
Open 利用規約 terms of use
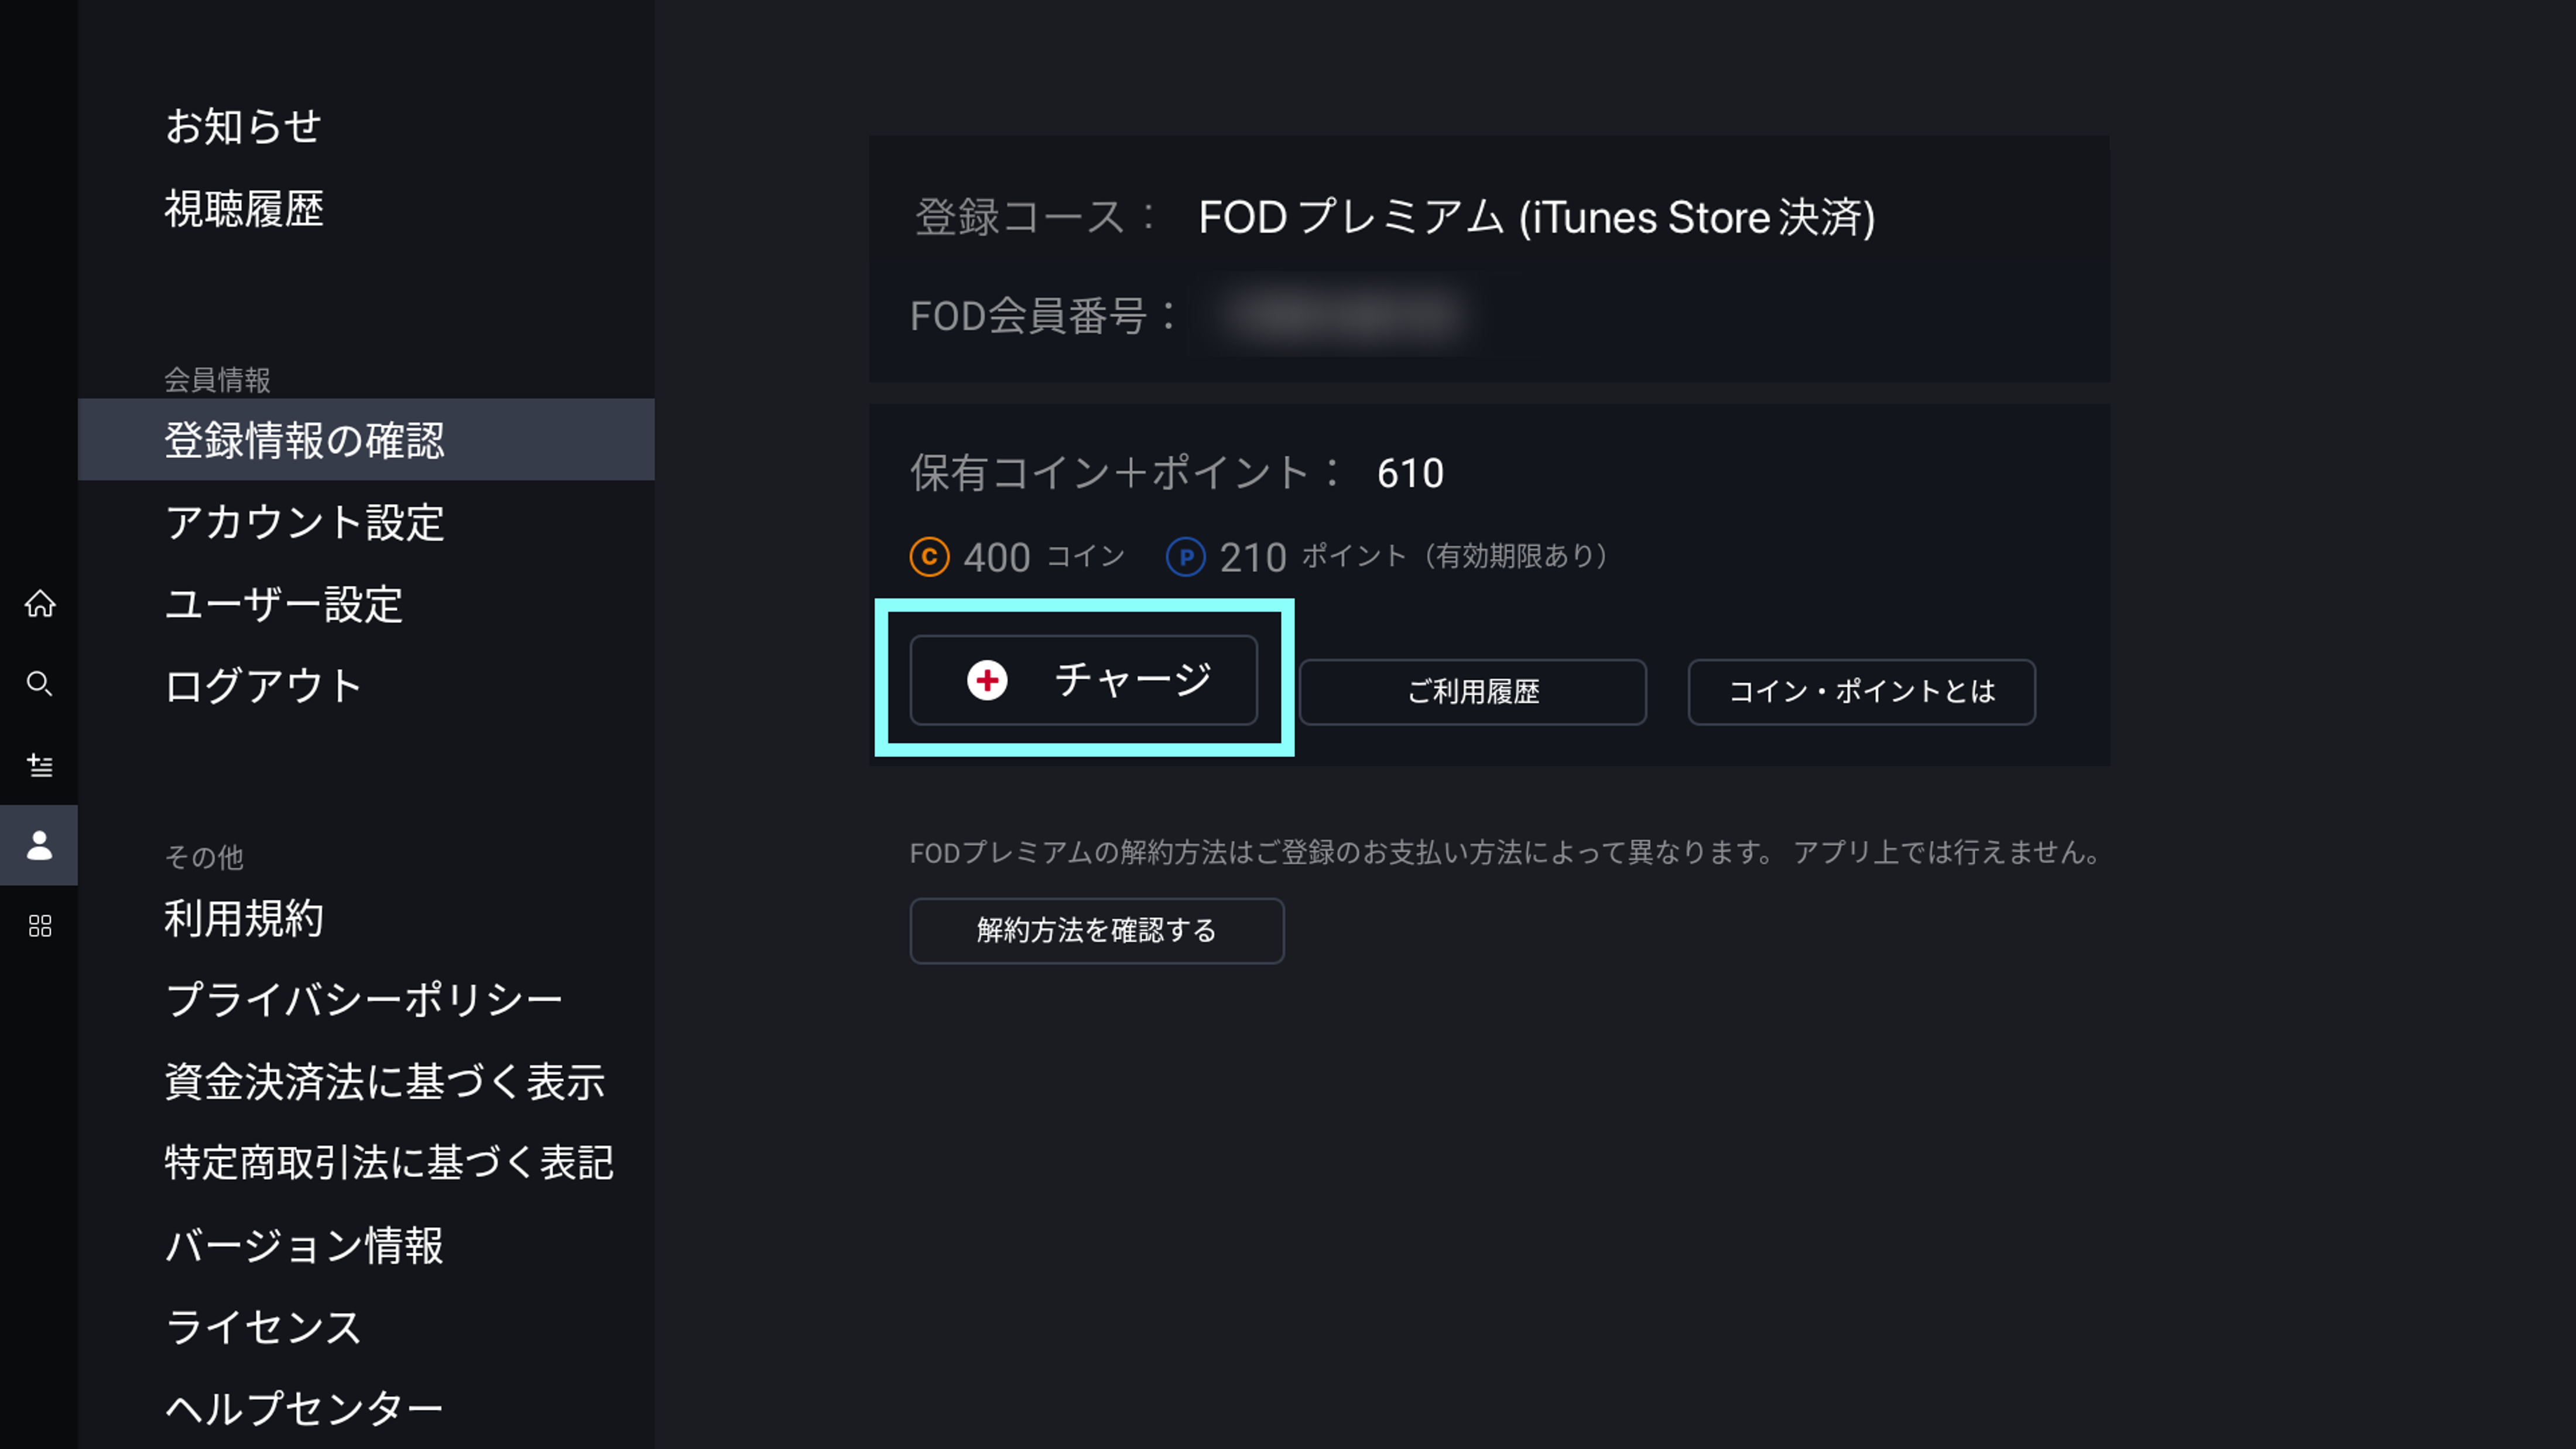coord(244,918)
